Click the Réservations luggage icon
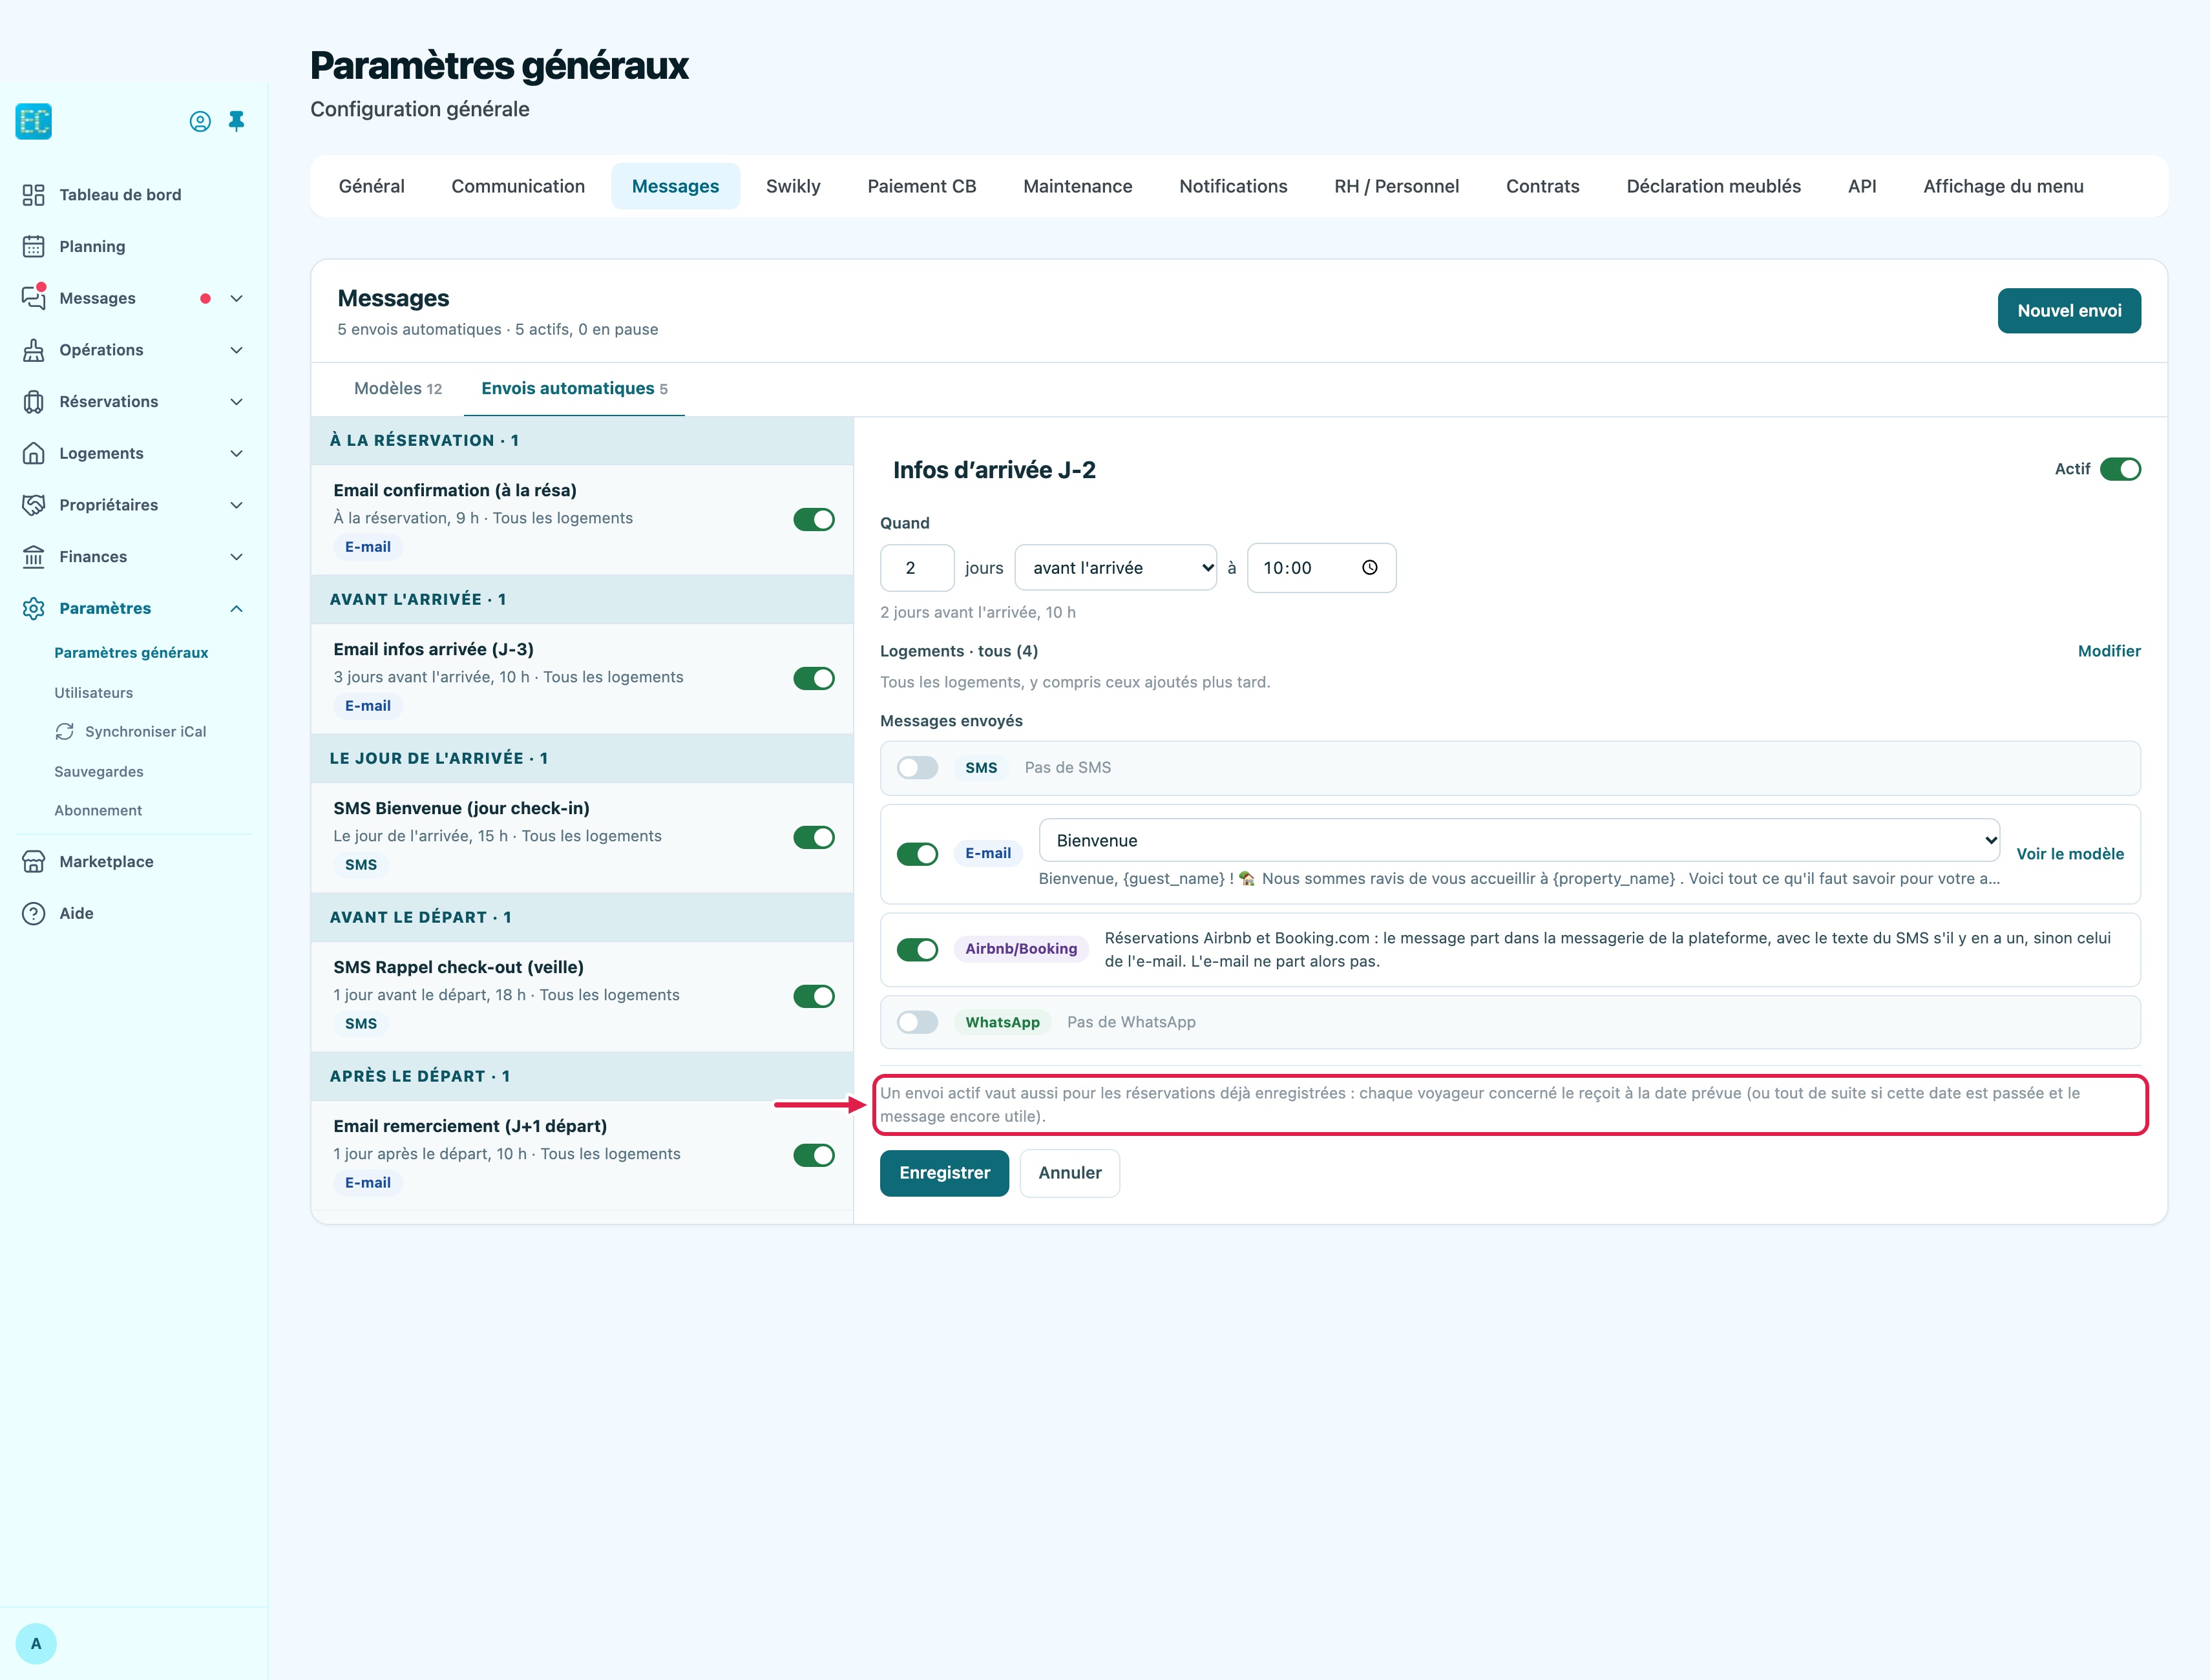The image size is (2210, 1680). tap(34, 401)
